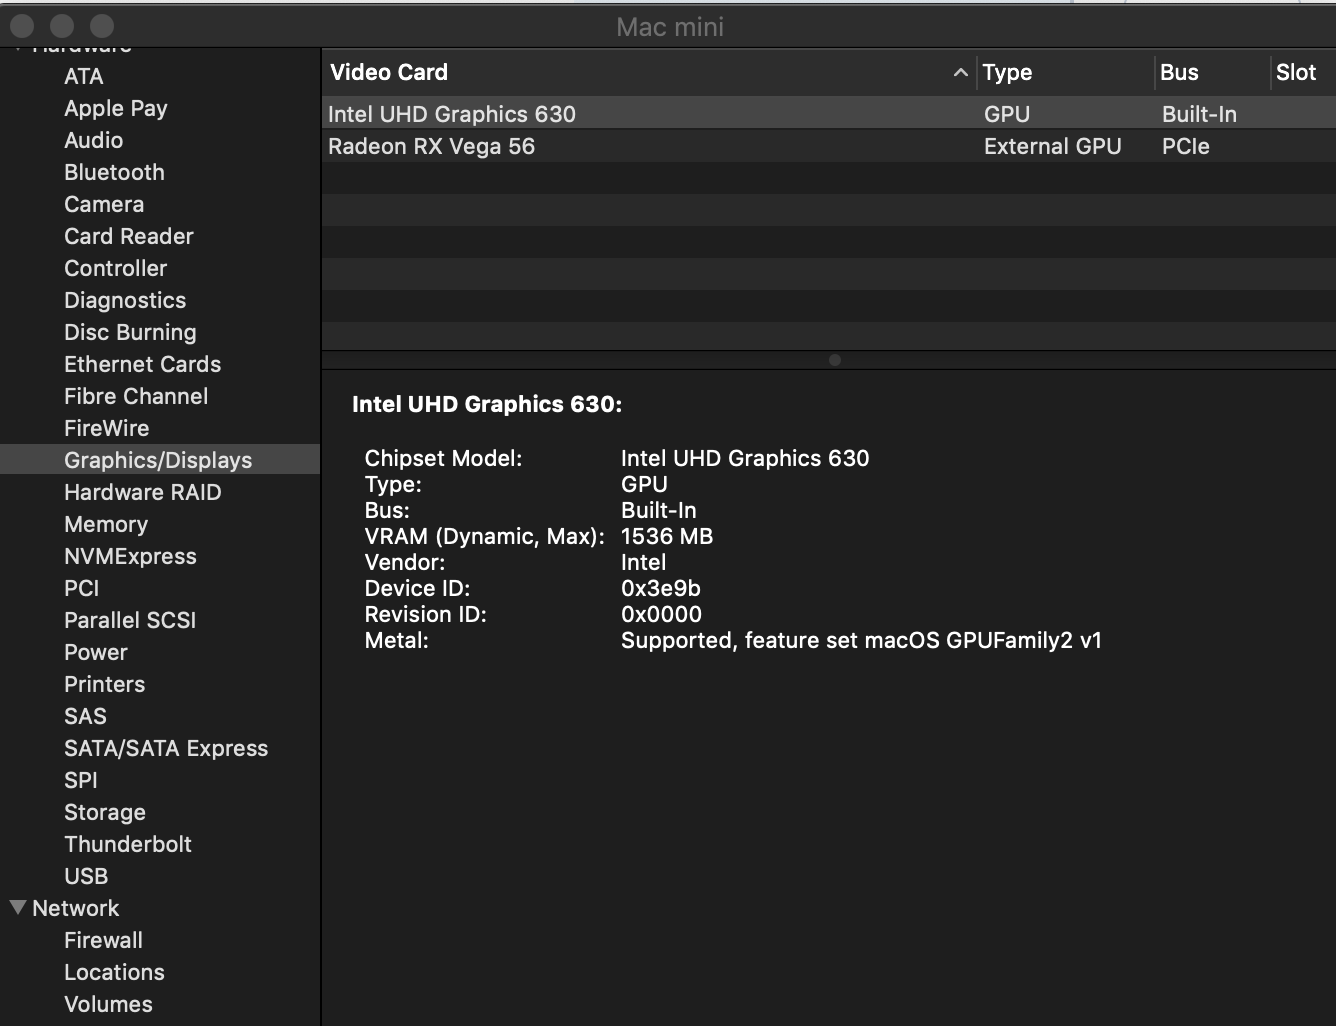Click the Metal support value text
Image resolution: width=1336 pixels, height=1026 pixels.
pos(861,640)
